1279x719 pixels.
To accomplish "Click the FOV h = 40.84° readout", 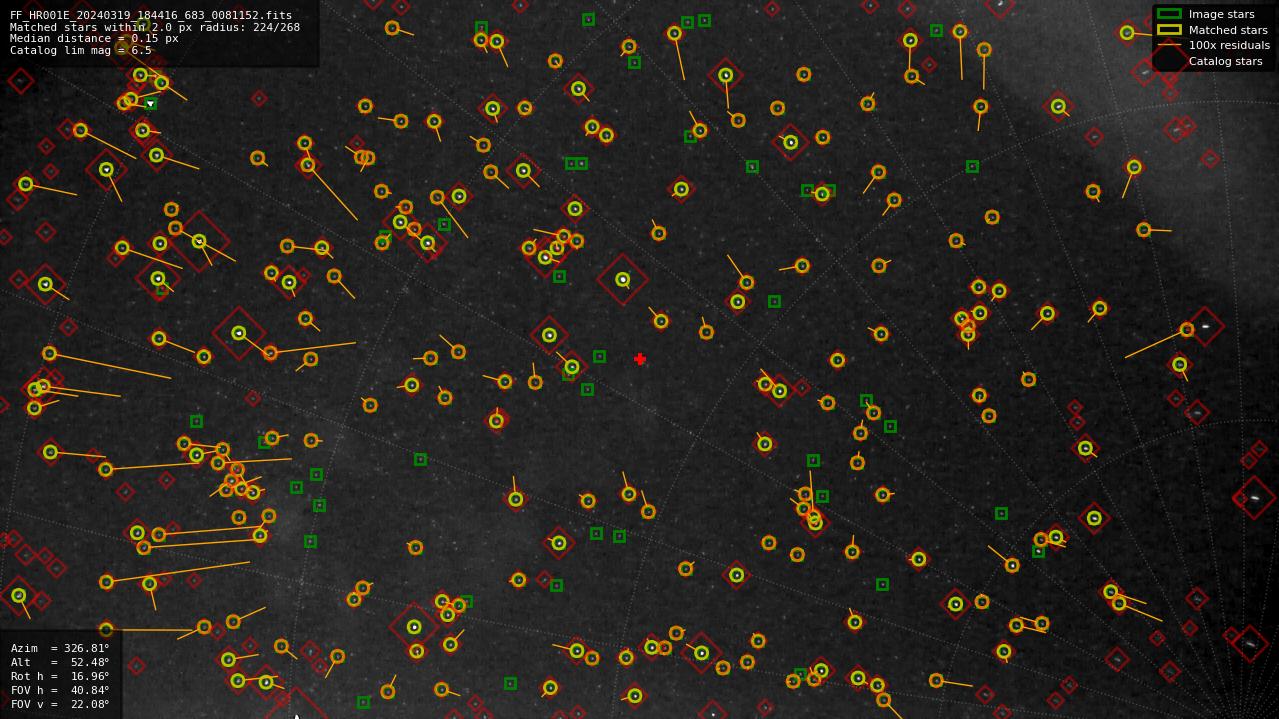I will point(60,690).
